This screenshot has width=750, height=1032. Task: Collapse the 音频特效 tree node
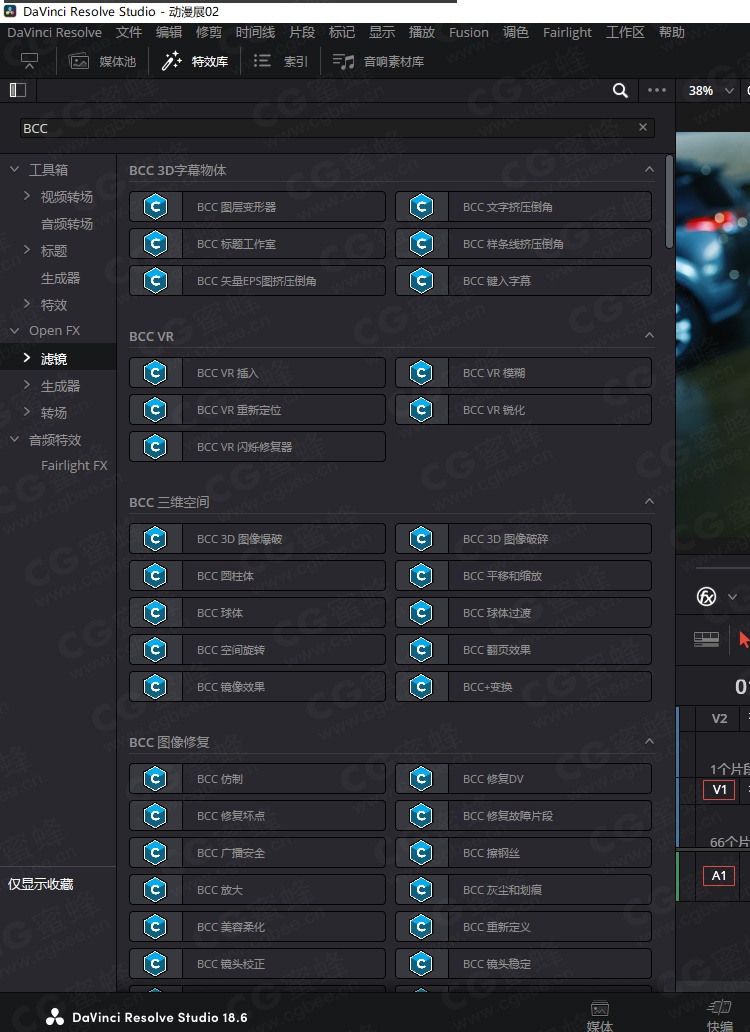tap(14, 440)
